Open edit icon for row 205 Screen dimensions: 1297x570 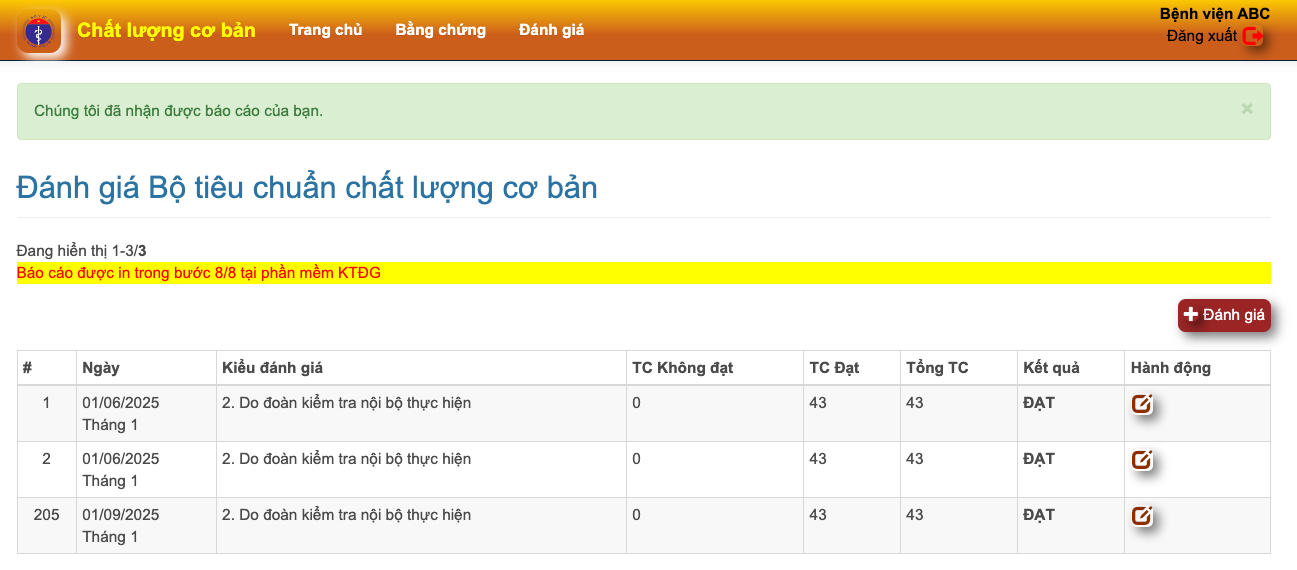[1141, 516]
